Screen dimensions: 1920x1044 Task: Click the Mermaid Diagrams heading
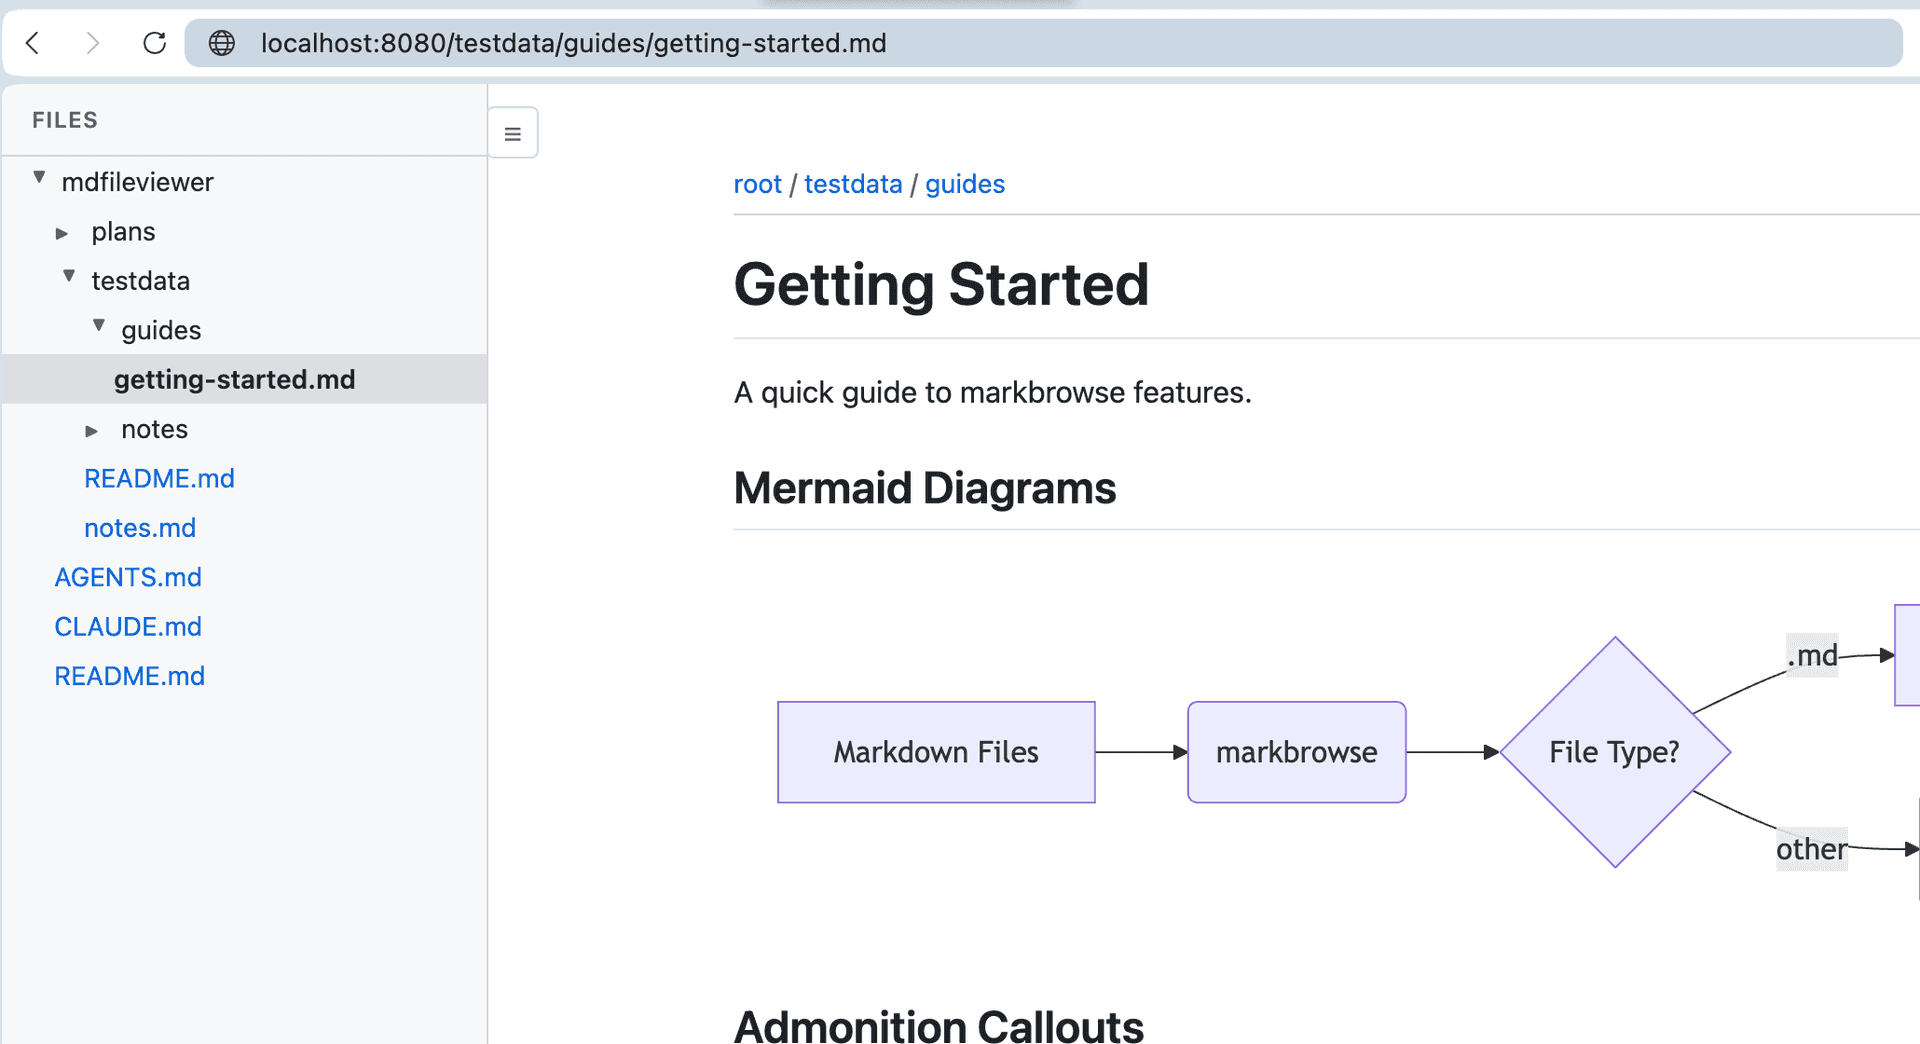click(924, 488)
